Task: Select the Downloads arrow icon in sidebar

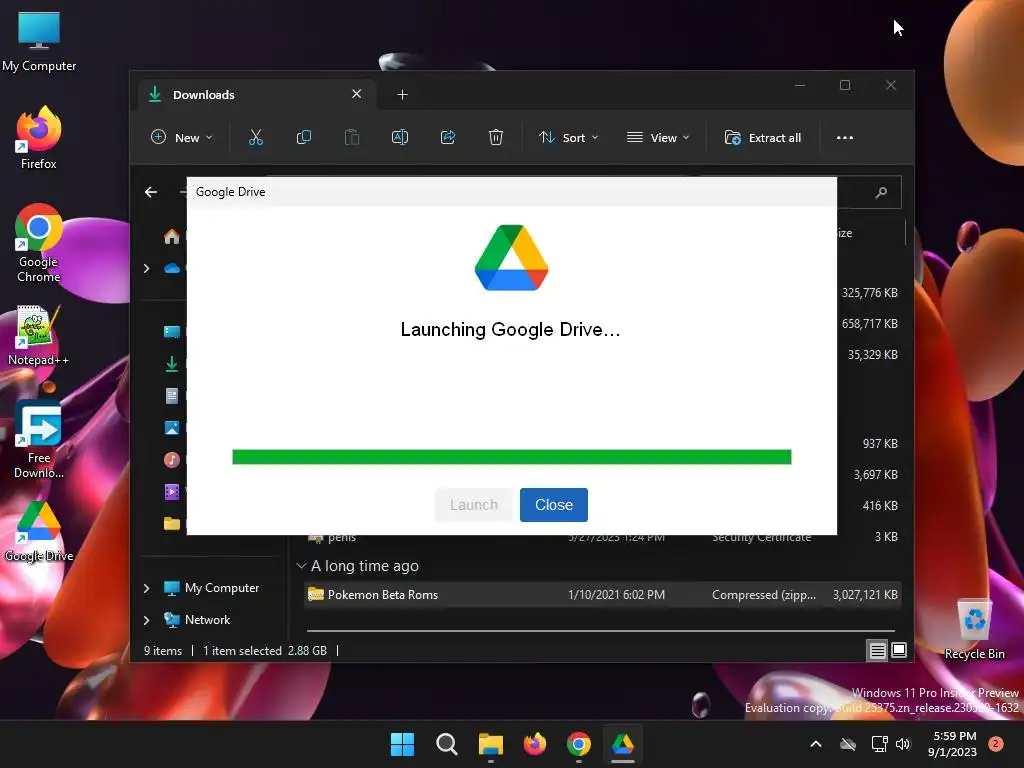Action: coord(172,364)
